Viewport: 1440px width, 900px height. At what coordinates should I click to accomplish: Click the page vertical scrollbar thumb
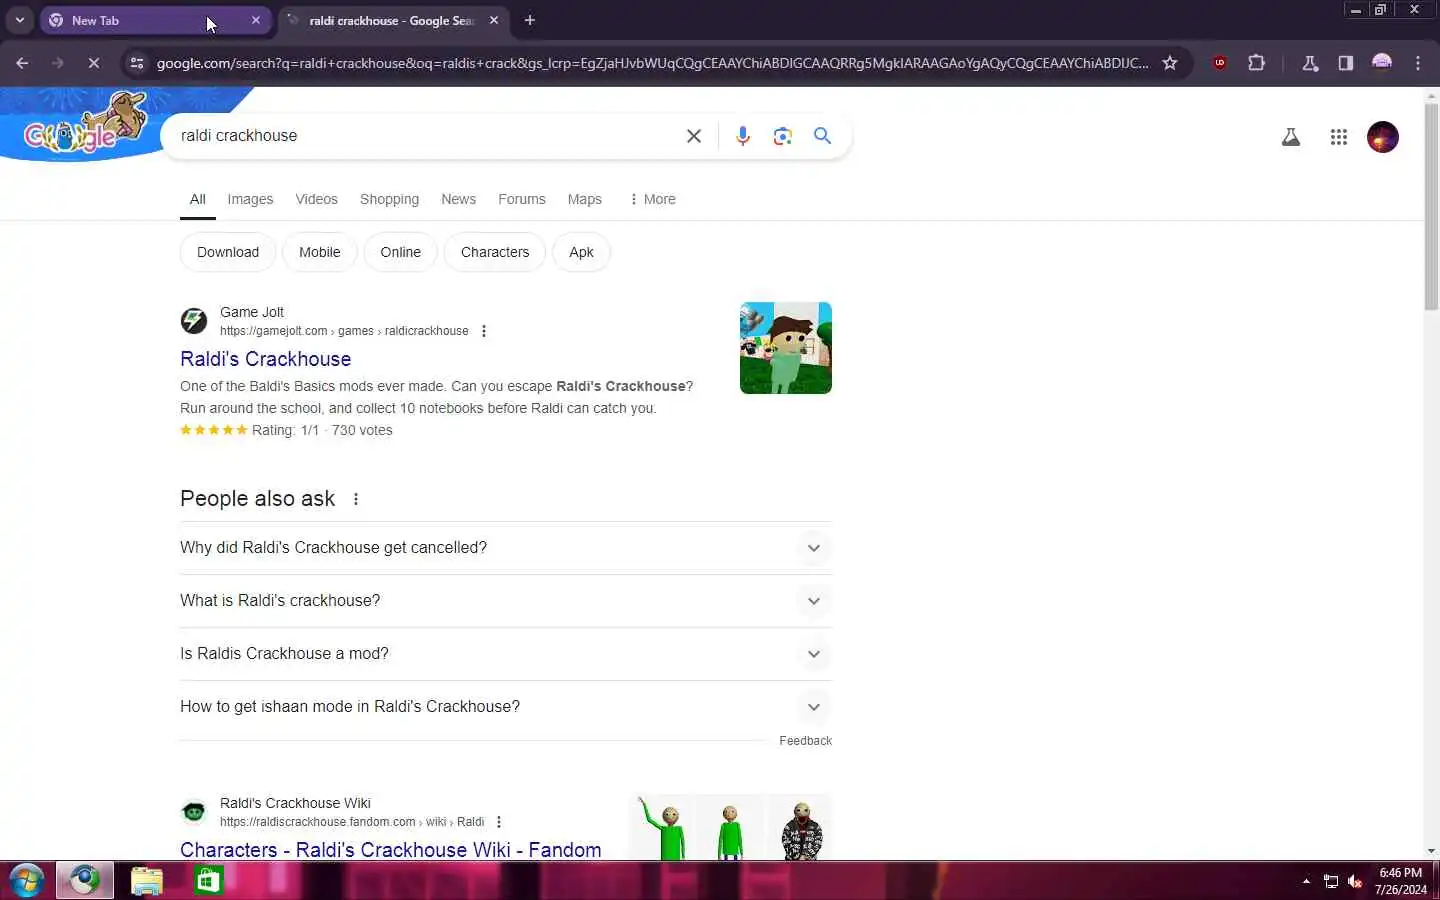1431,205
